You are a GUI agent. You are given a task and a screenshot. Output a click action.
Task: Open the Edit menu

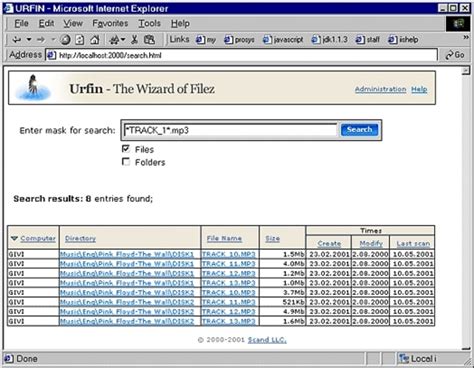[46, 24]
